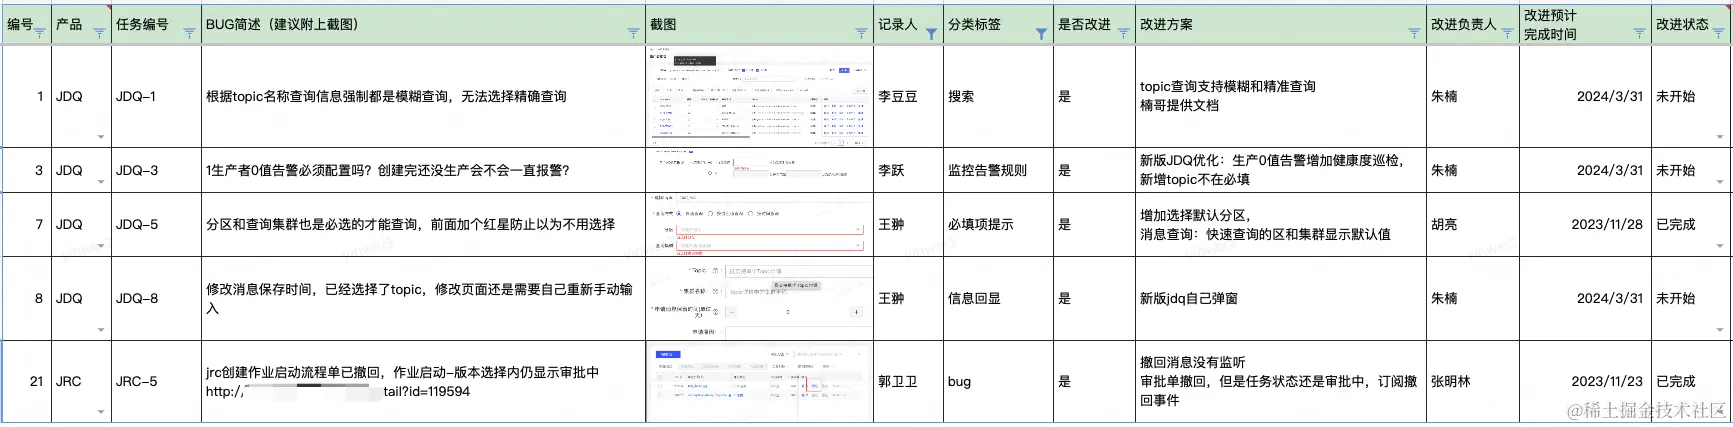Select cell 'JDQ-3' in 任务编号 column
This screenshot has height=427, width=1733.
pos(156,170)
